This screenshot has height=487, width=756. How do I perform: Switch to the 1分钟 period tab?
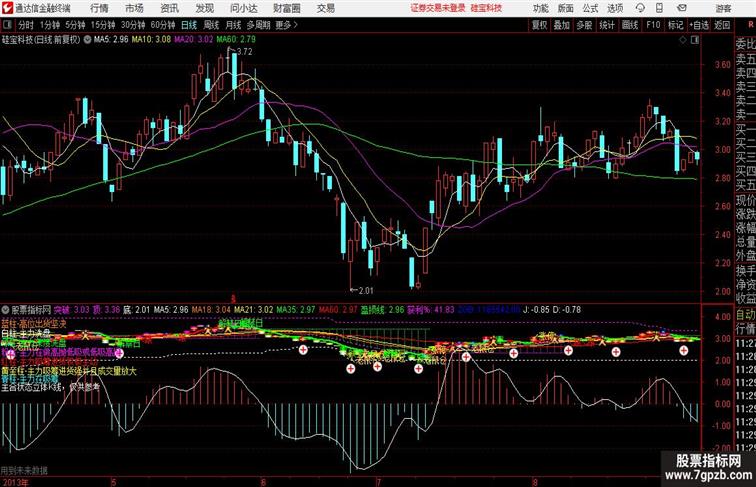click(50, 25)
